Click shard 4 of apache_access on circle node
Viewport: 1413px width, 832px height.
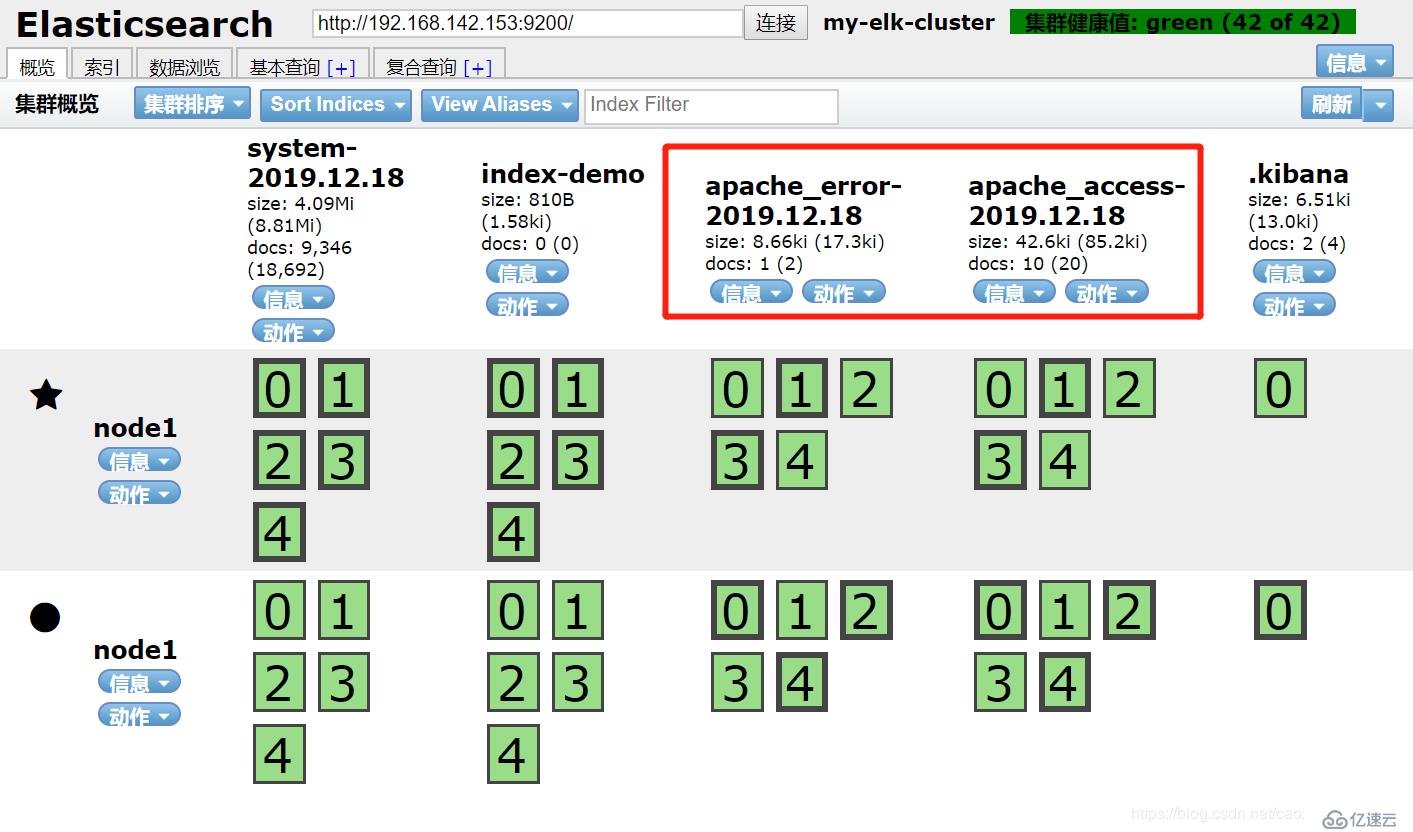pyautogui.click(x=1064, y=682)
